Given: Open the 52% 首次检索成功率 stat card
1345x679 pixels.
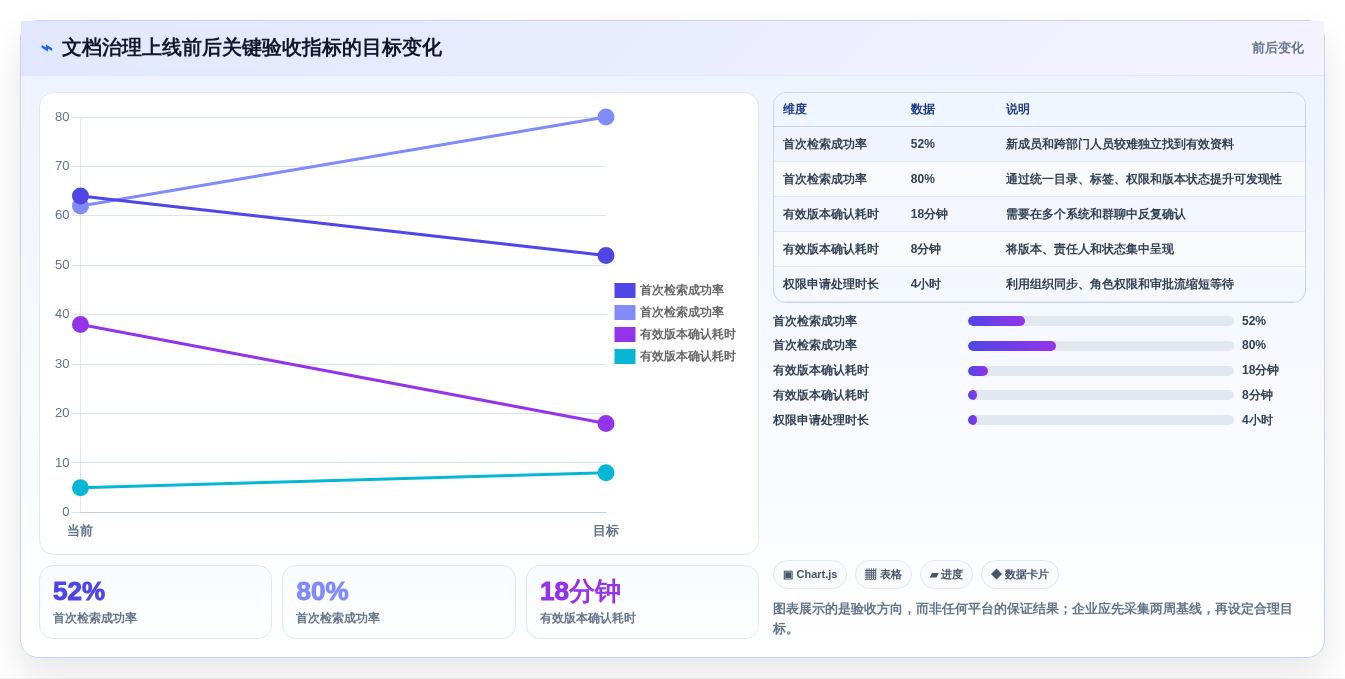Looking at the screenshot, I should point(156,602).
